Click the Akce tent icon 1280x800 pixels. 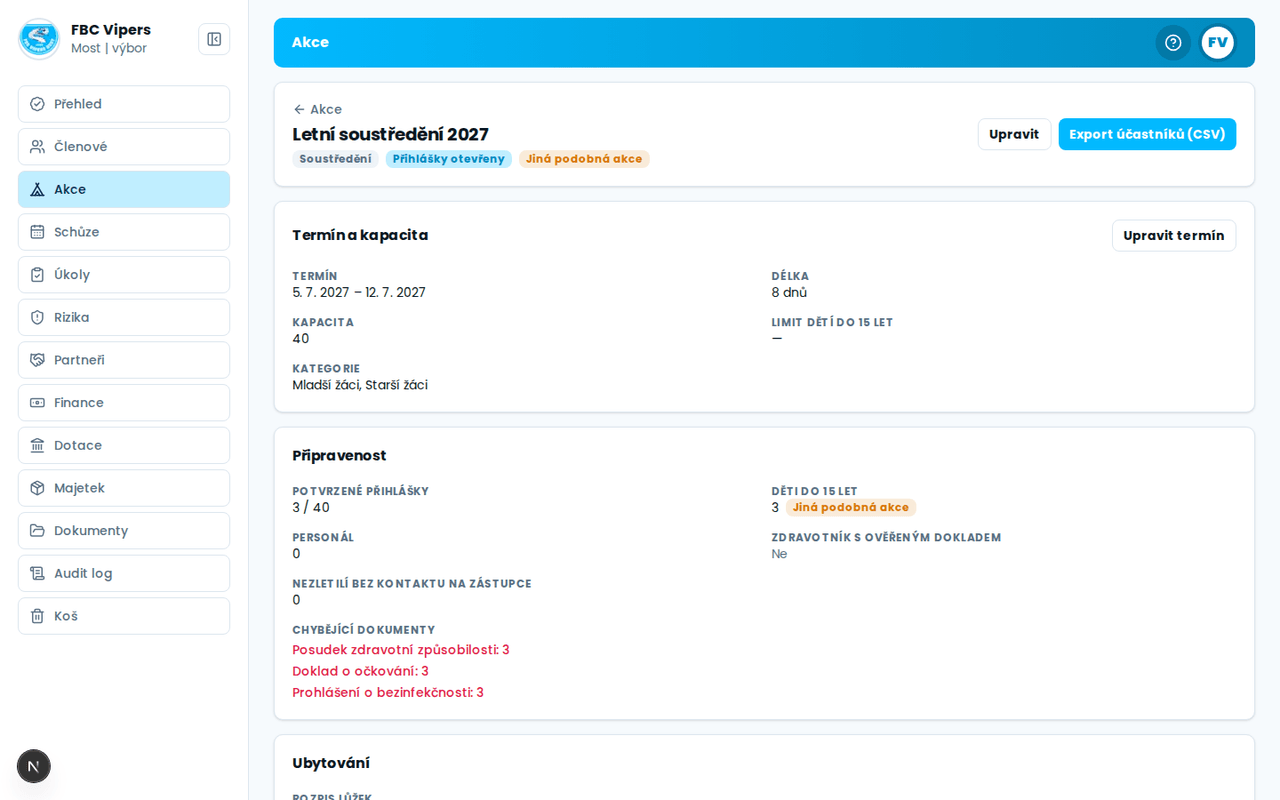(x=37, y=189)
